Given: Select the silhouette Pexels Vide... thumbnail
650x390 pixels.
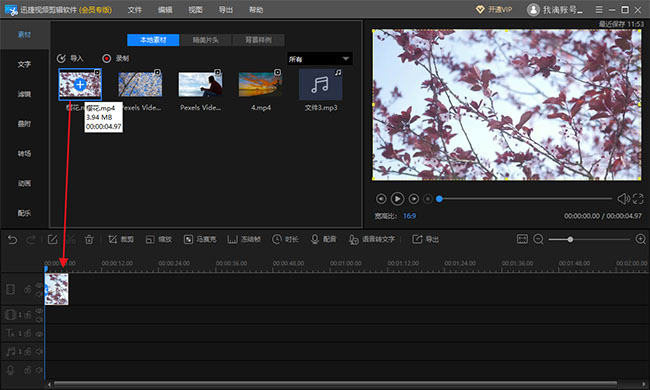Looking at the screenshot, I should point(200,84).
